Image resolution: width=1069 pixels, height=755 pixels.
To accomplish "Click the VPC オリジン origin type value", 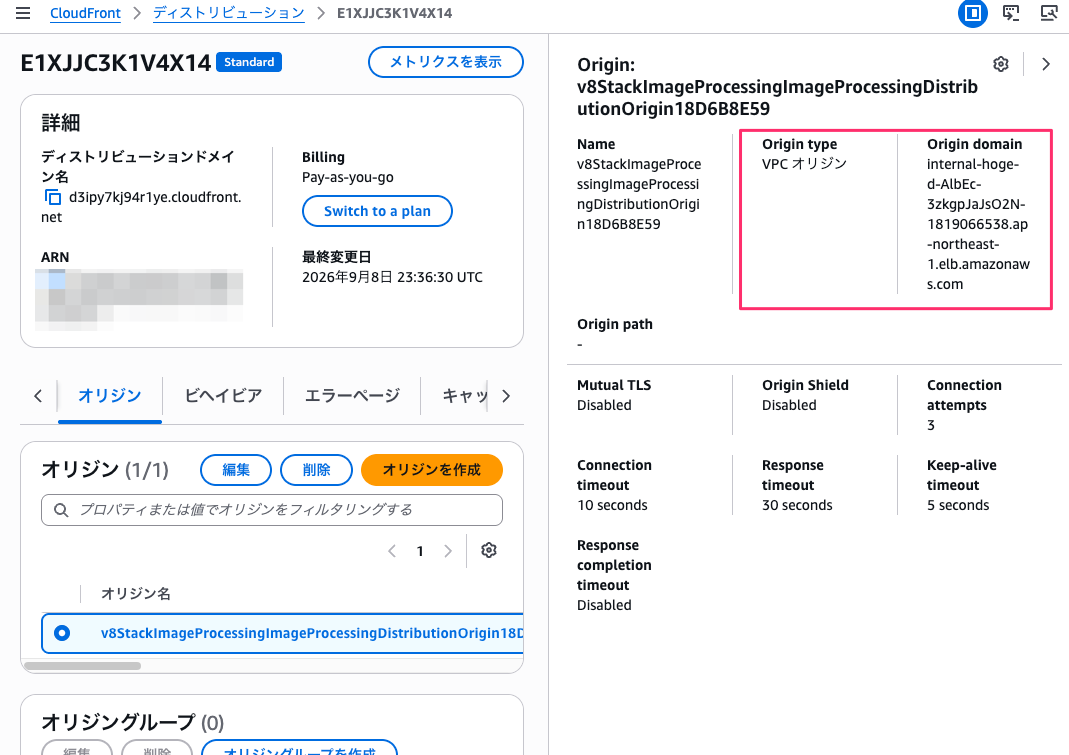I will (x=804, y=164).
